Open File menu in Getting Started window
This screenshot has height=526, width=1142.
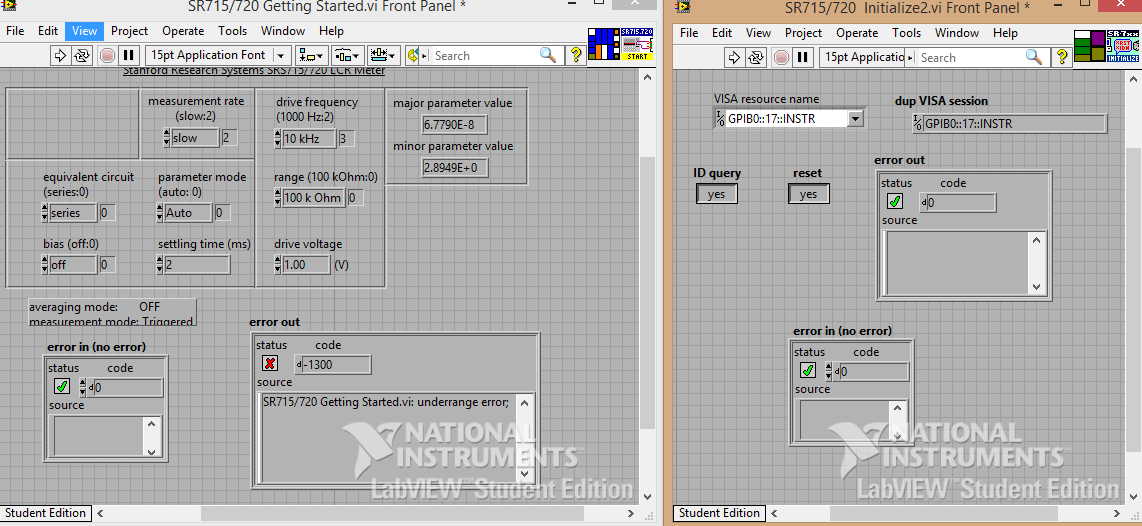click(15, 31)
